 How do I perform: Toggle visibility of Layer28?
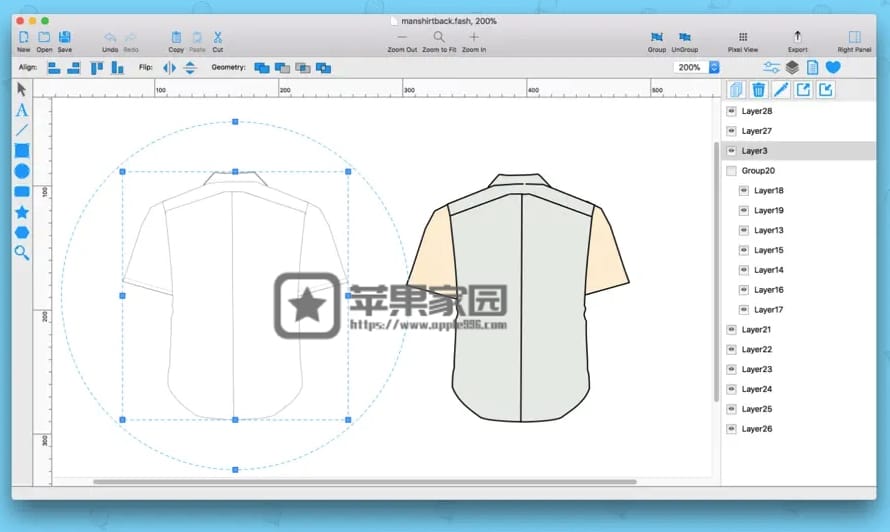coord(731,111)
